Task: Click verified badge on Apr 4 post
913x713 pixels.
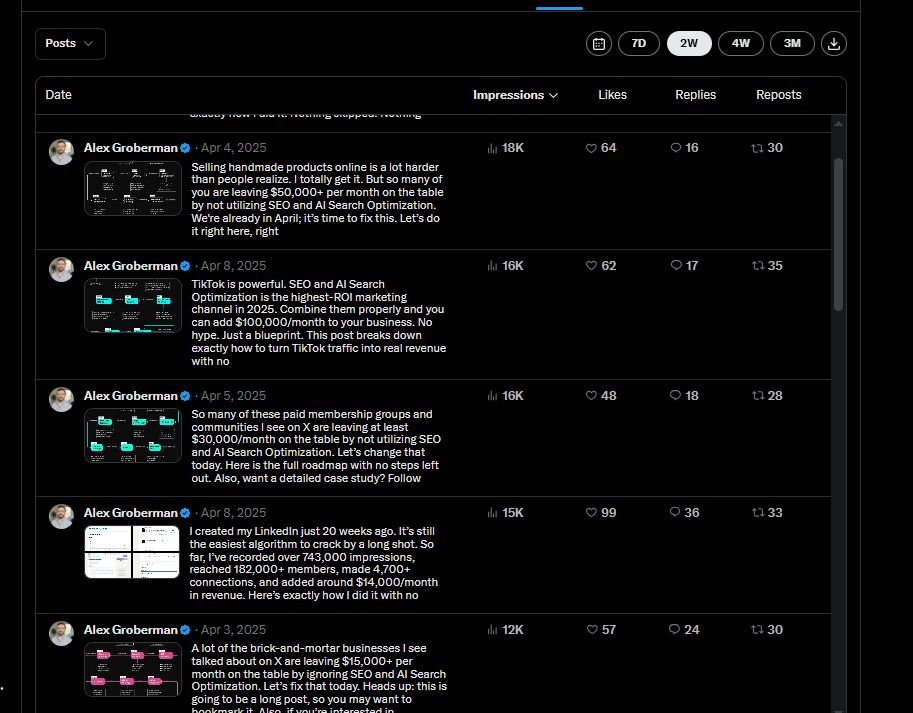Action: [185, 148]
